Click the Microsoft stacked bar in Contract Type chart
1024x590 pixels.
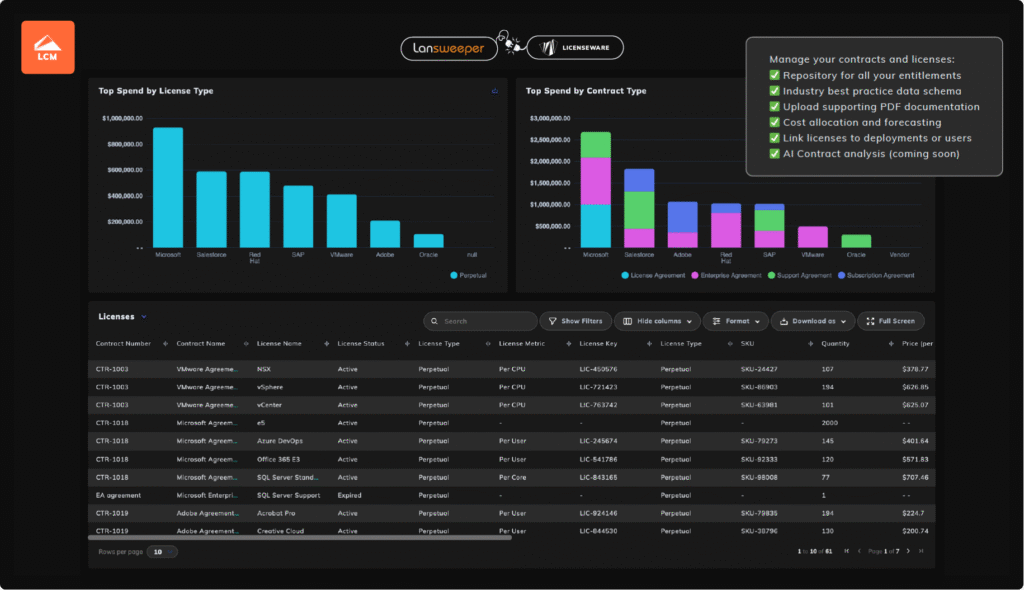596,190
